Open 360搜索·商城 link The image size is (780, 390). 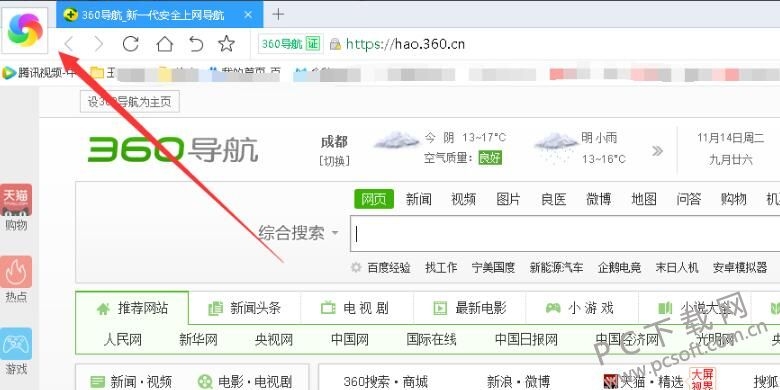click(x=386, y=382)
